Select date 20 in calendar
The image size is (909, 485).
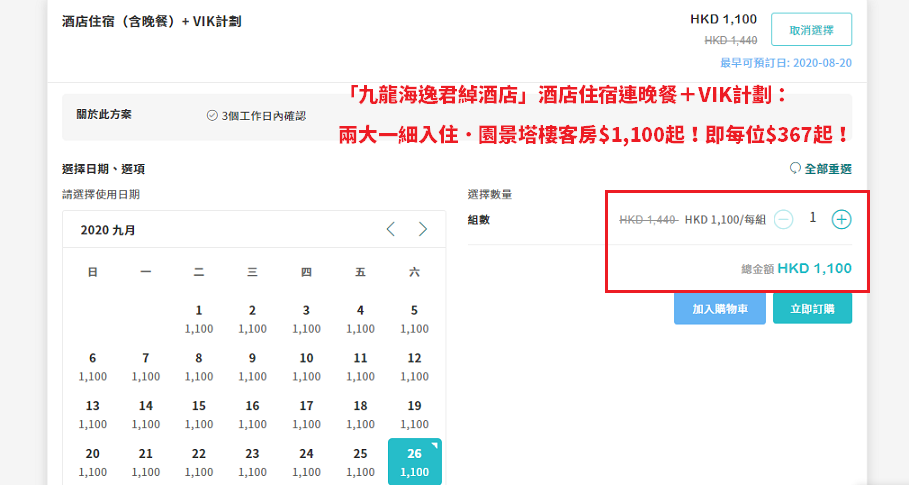pos(93,462)
